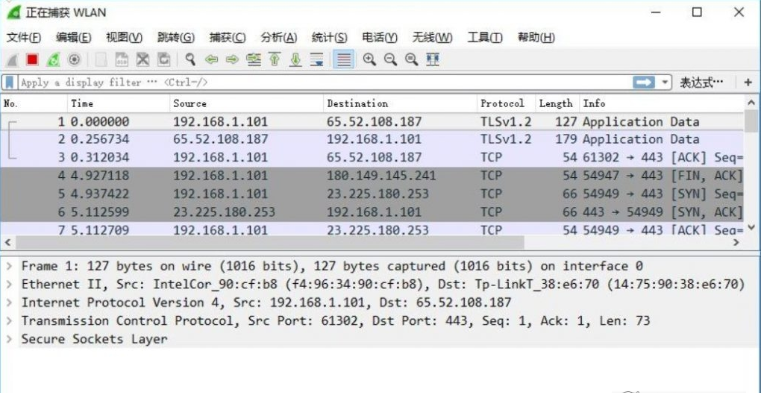Select packet 3 TCP 61302 → 443 ACK
The image size is (764, 393).
coord(373,157)
